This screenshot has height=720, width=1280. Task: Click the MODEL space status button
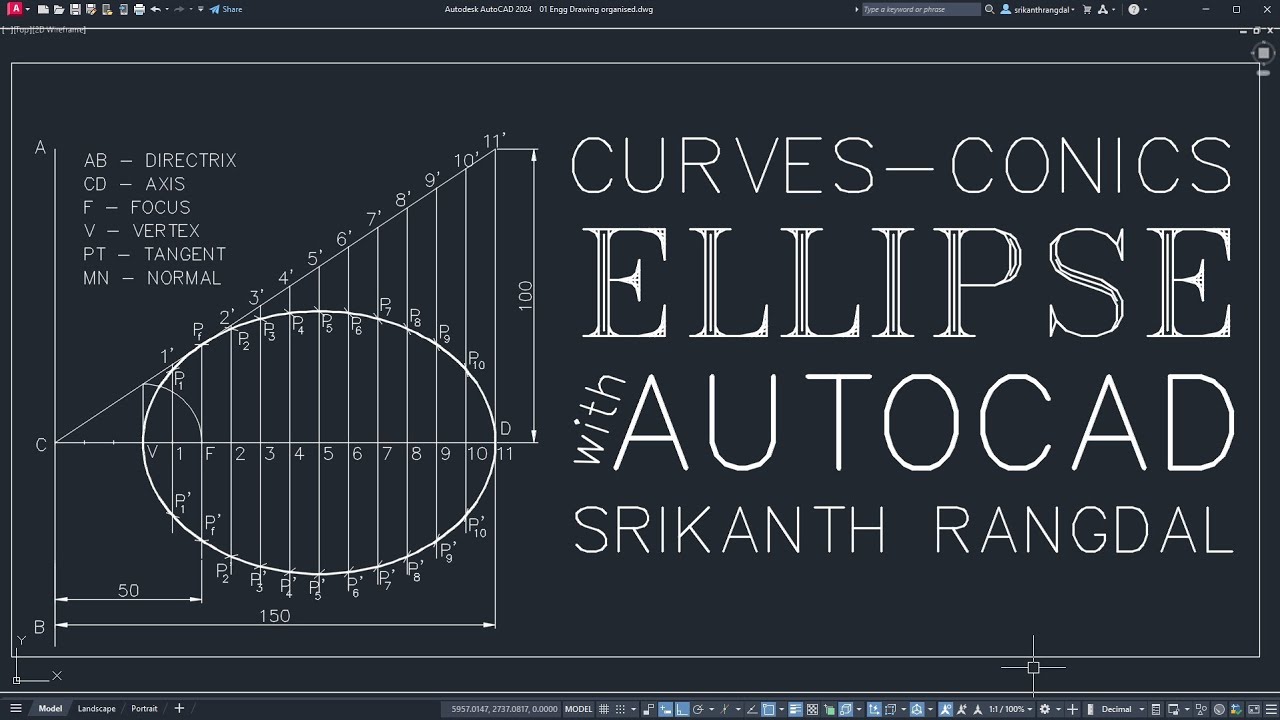point(579,709)
